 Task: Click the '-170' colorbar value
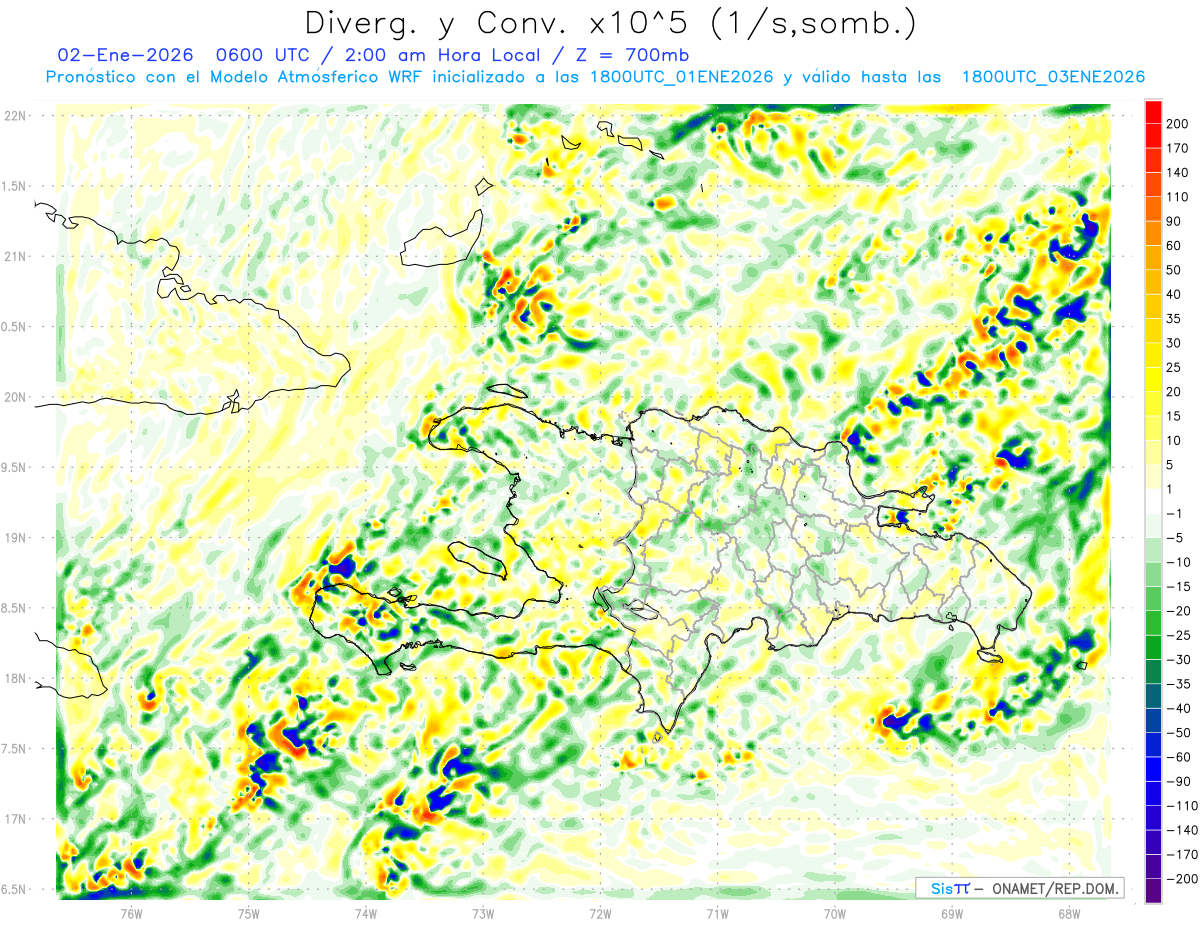pyautogui.click(x=1181, y=855)
